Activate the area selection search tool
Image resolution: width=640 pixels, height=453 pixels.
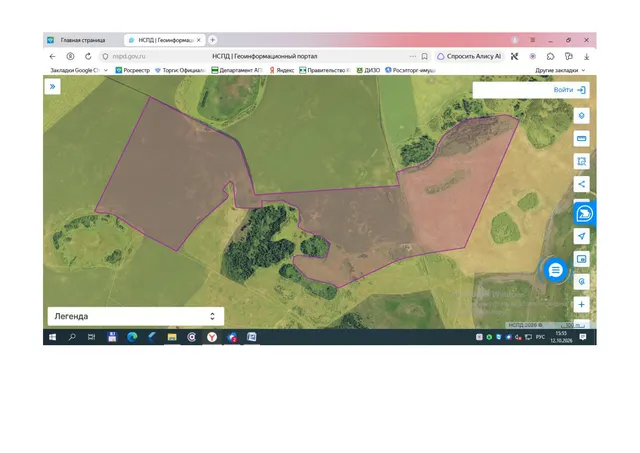[581, 161]
